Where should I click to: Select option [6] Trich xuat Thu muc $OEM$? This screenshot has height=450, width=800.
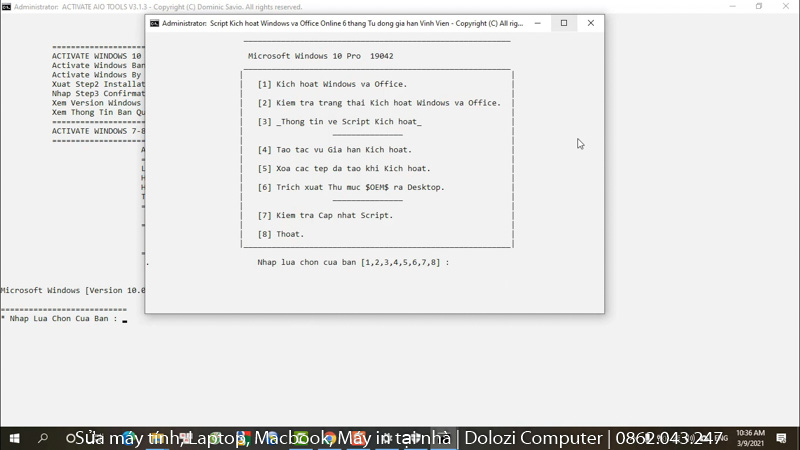[351, 187]
